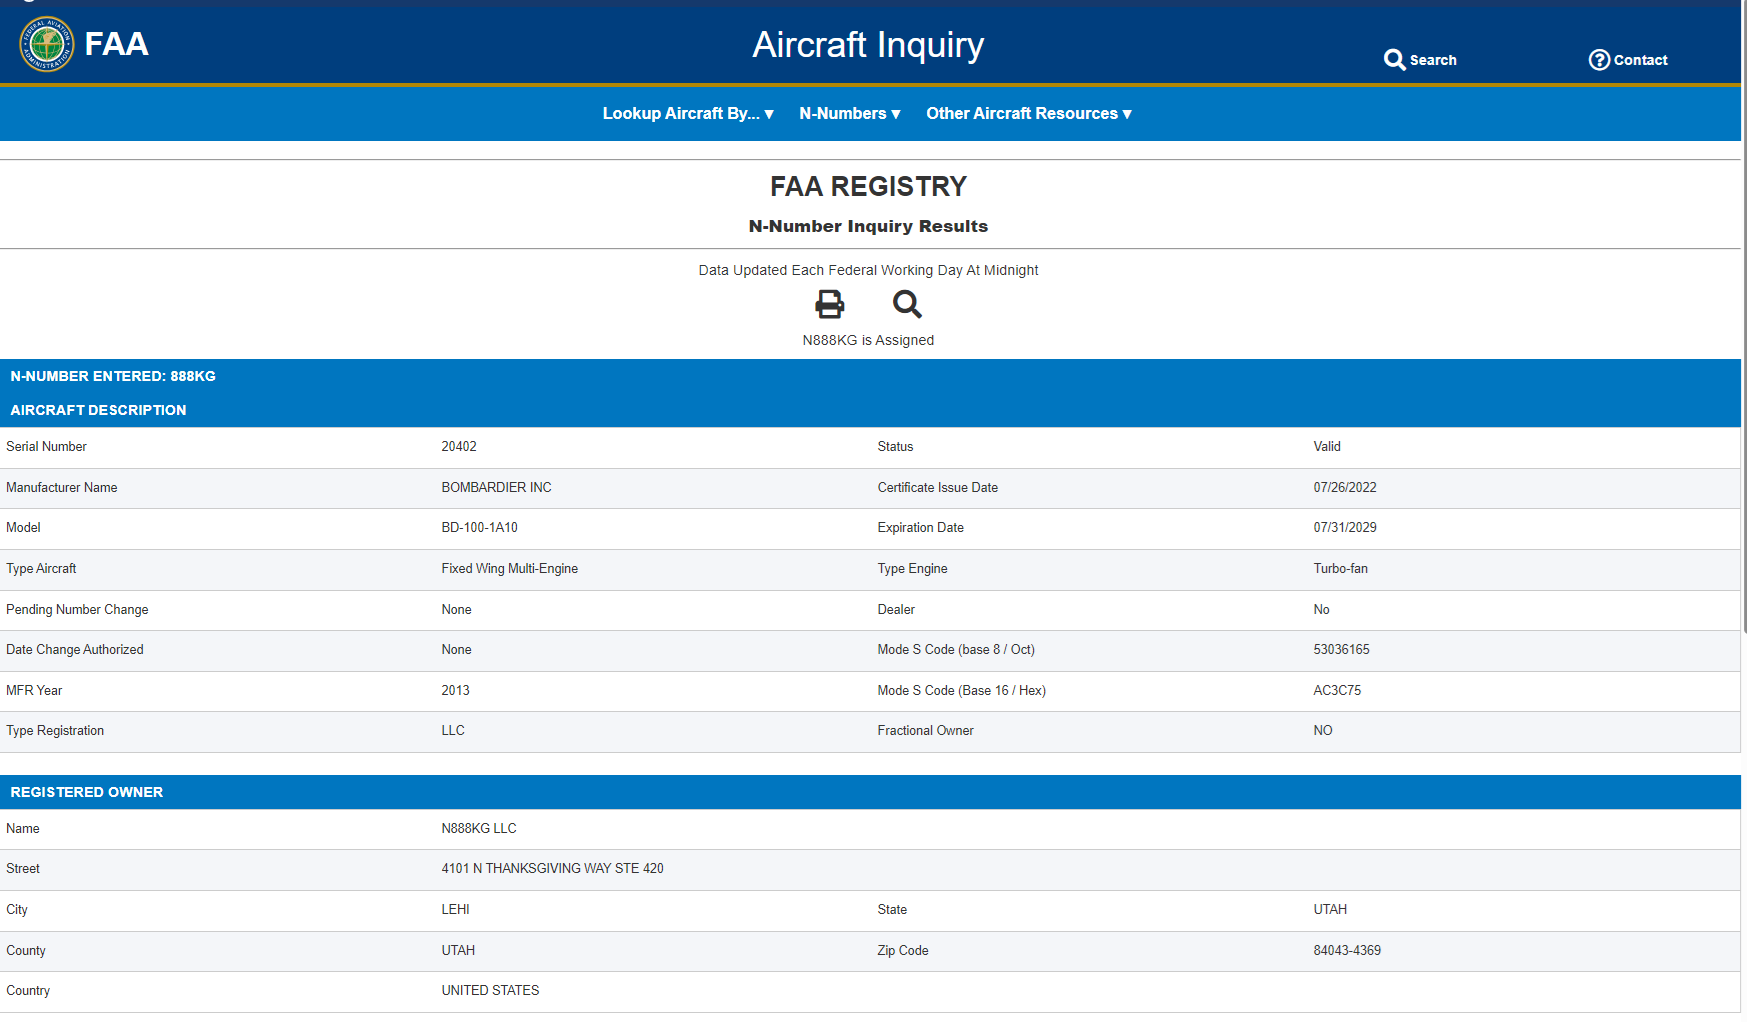Click the magnifier icon for new N-number search
The image size is (1747, 1022).
pos(907,304)
